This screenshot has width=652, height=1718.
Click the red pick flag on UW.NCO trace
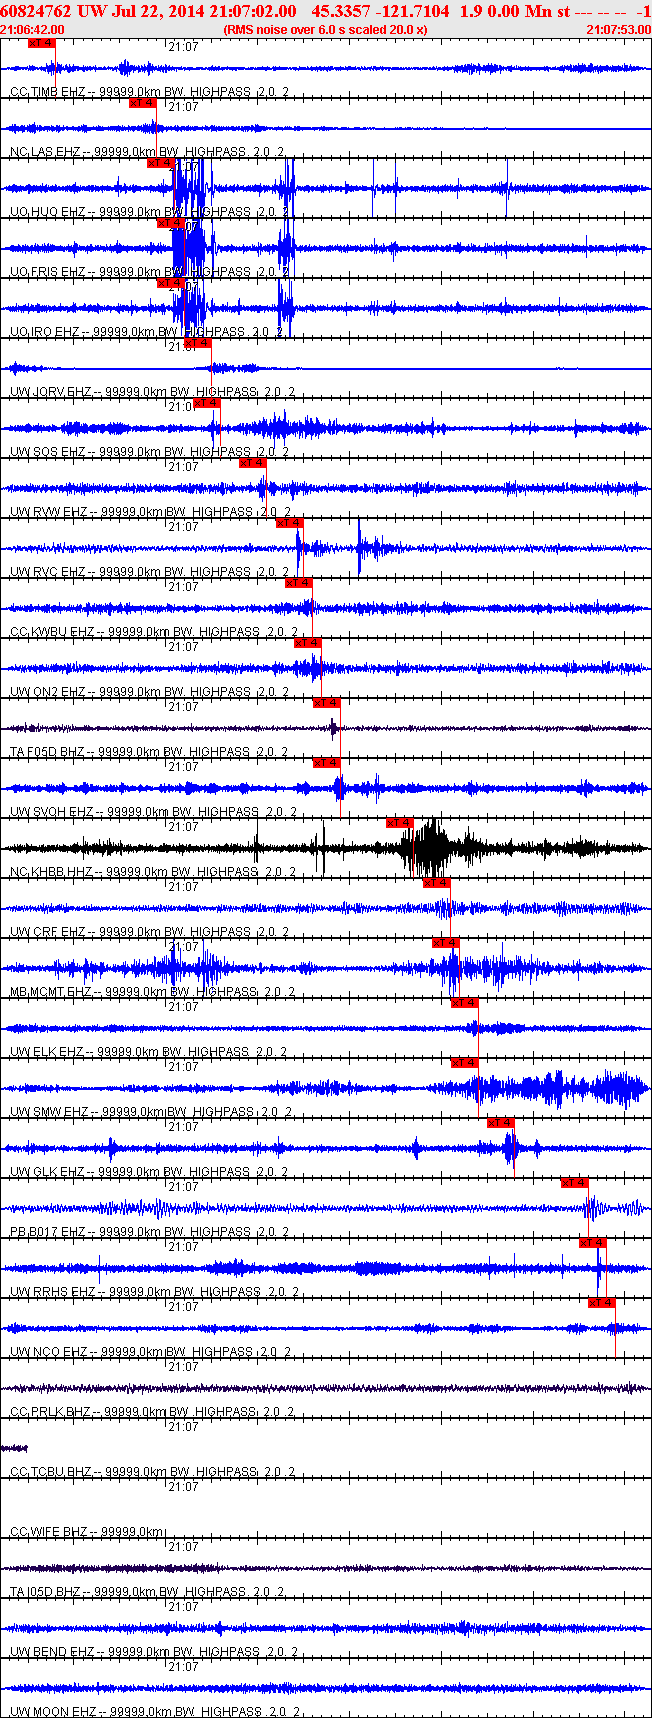point(602,1303)
